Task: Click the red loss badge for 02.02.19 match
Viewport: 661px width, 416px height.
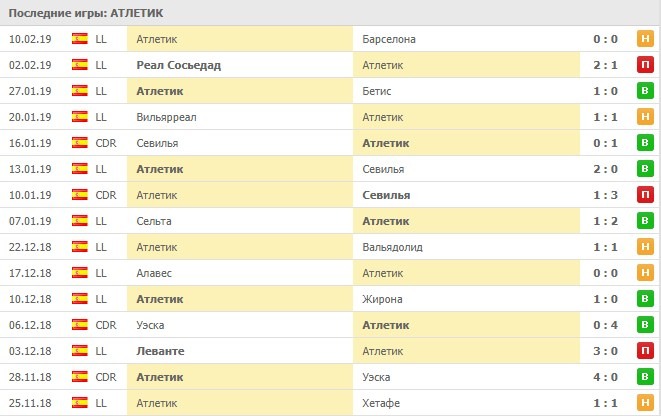Action: [x=645, y=65]
